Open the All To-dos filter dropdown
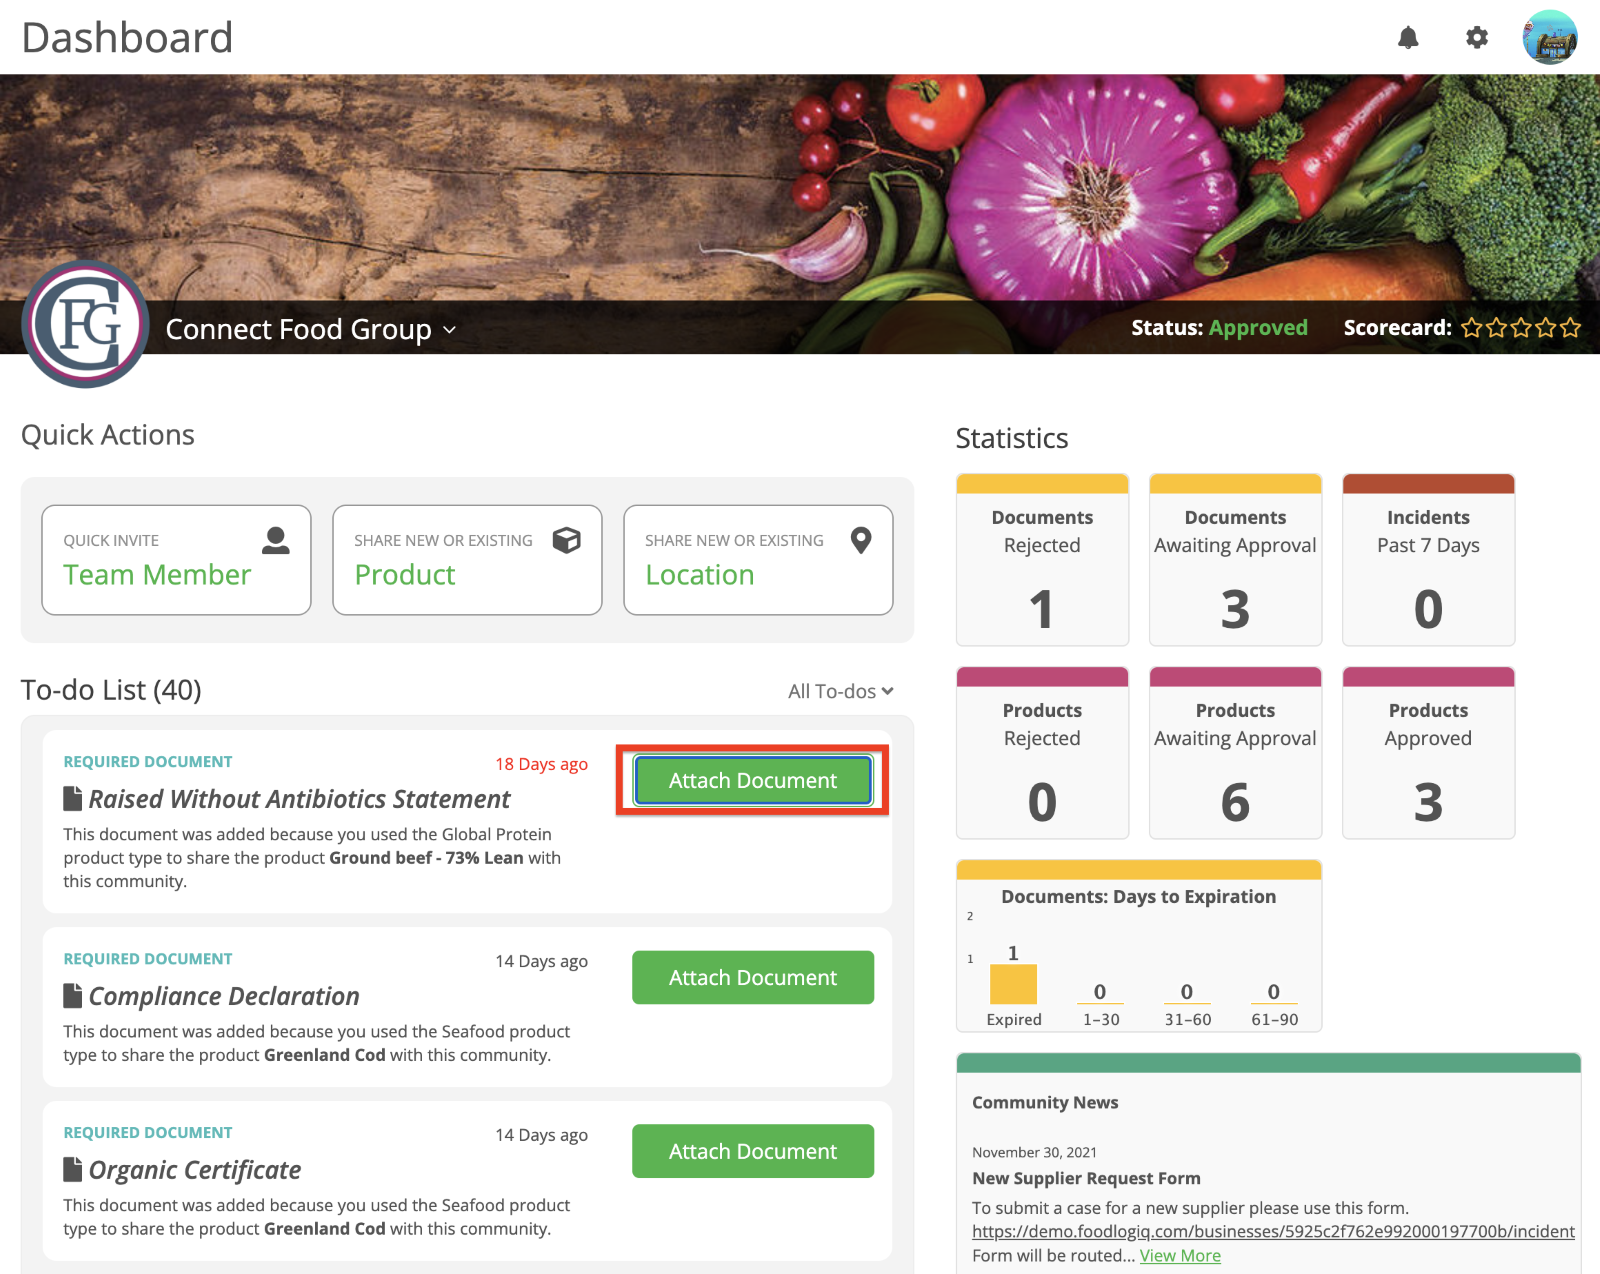1600x1274 pixels. click(x=841, y=691)
